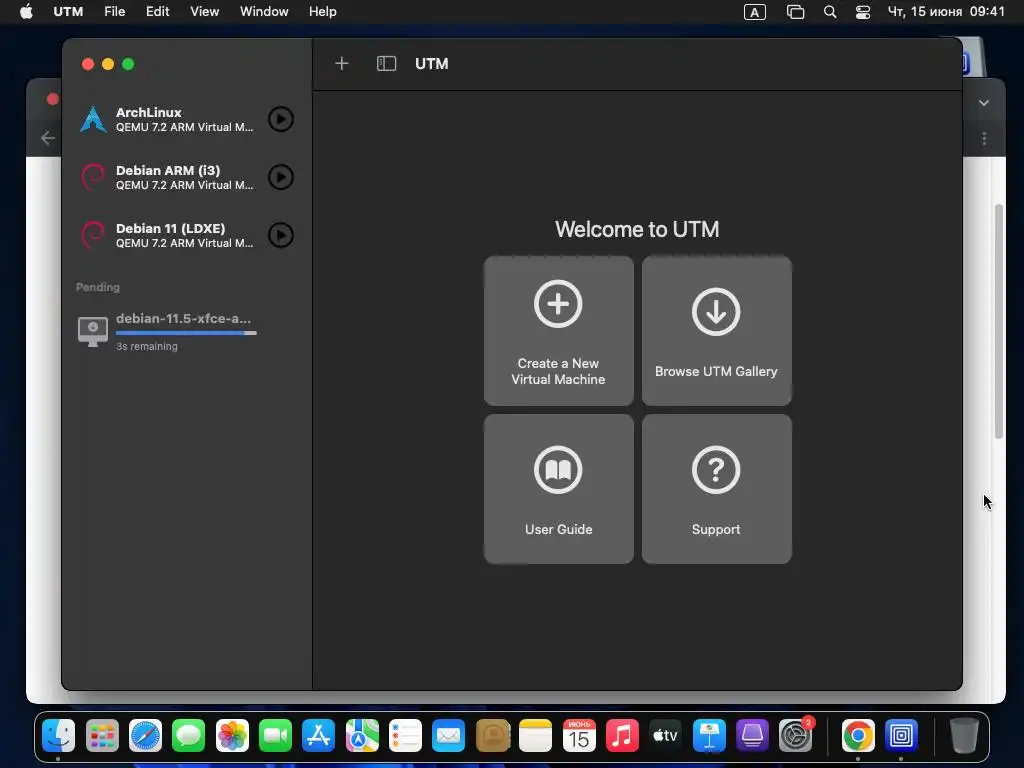Open Finder from the Dock
Image resolution: width=1024 pixels, height=768 pixels.
click(58, 736)
